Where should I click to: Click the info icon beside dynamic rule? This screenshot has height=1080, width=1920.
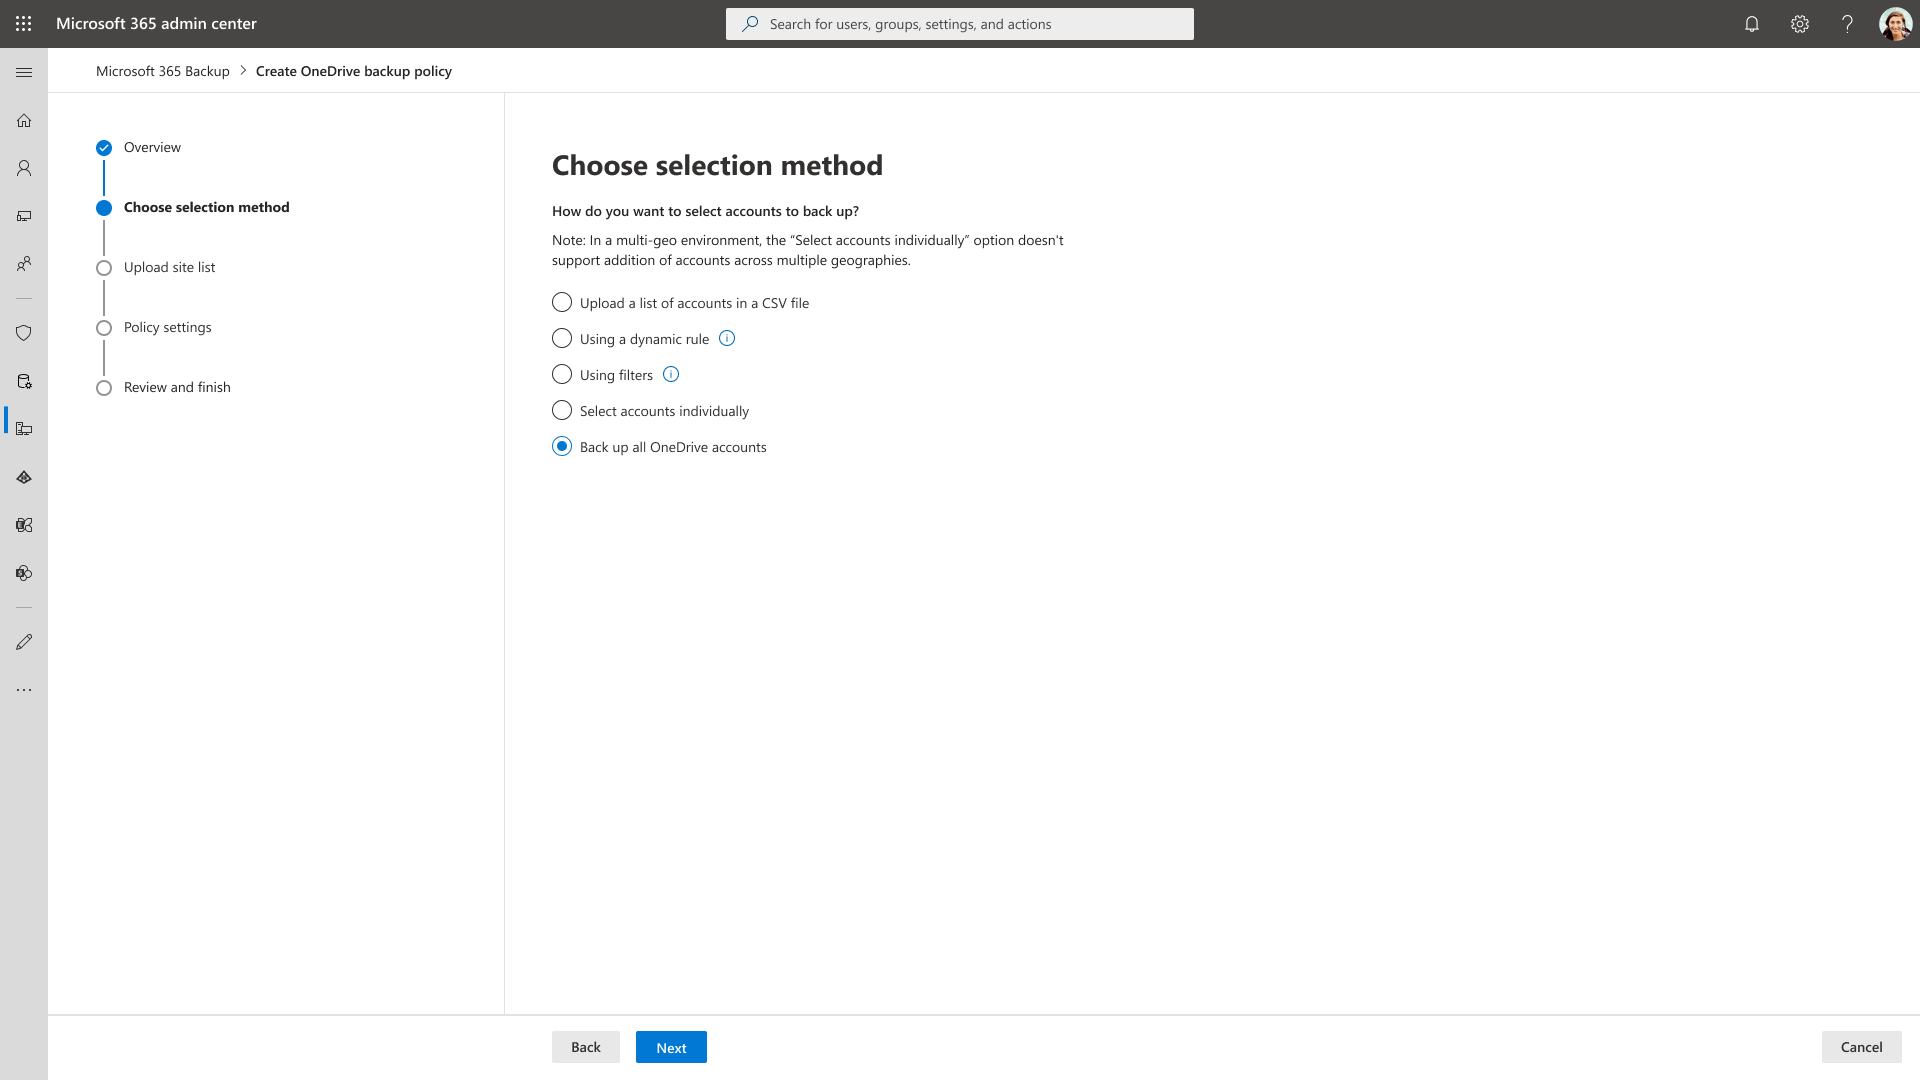point(727,338)
